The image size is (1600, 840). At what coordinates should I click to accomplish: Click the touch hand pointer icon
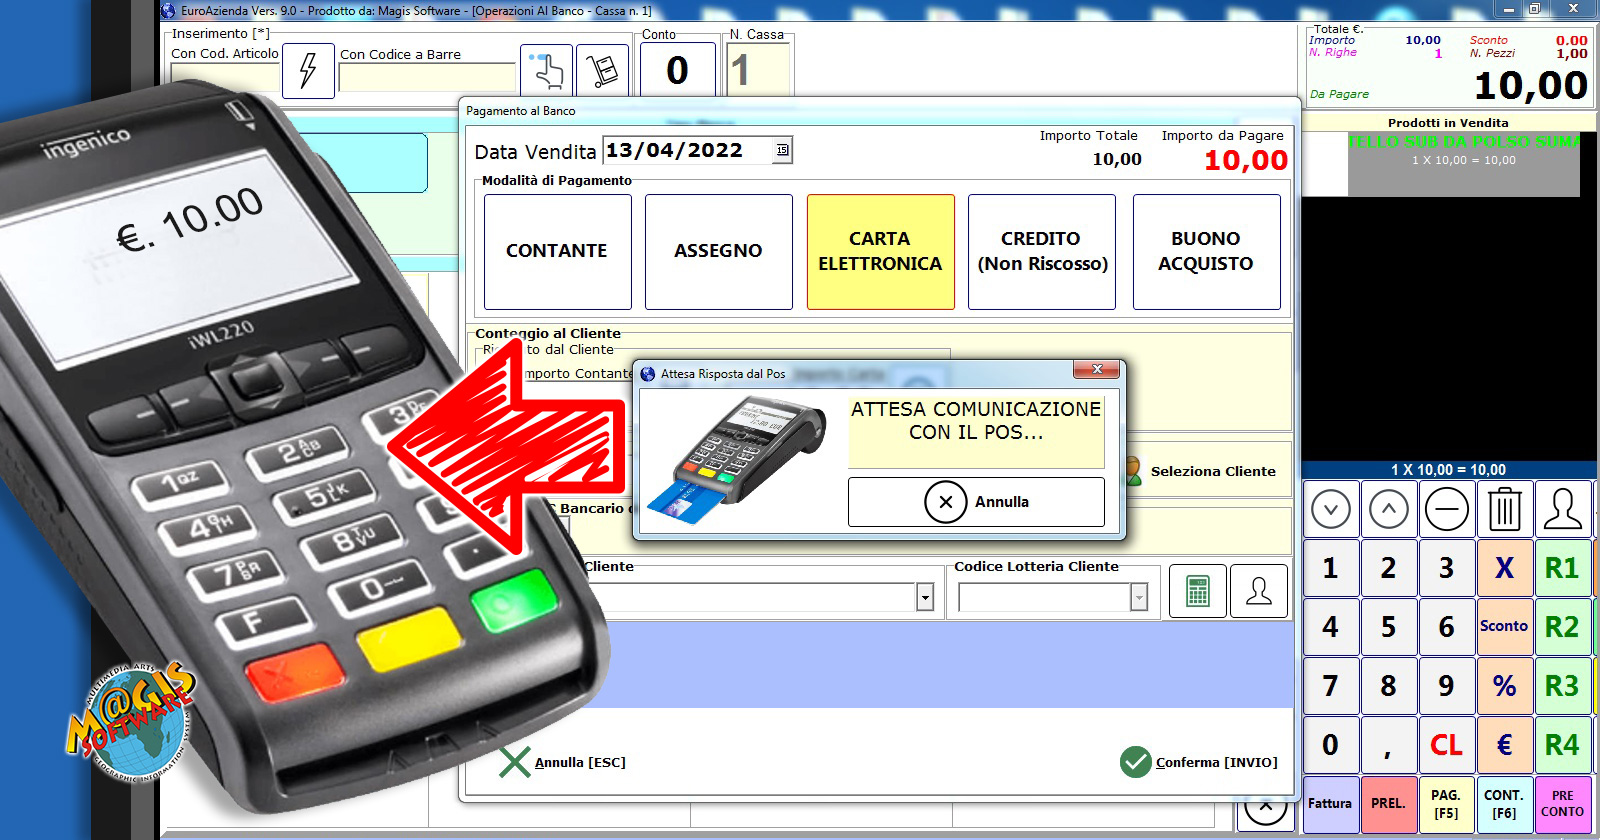546,70
